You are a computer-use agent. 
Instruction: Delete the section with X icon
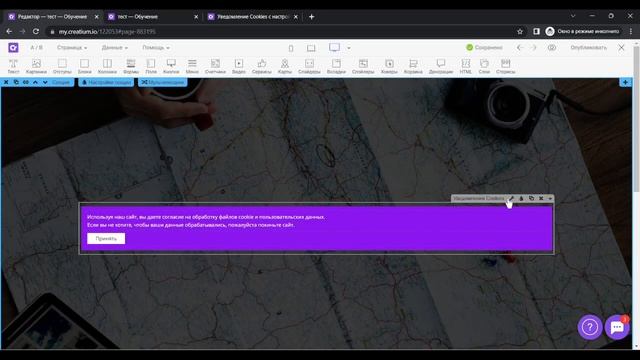pos(6,82)
